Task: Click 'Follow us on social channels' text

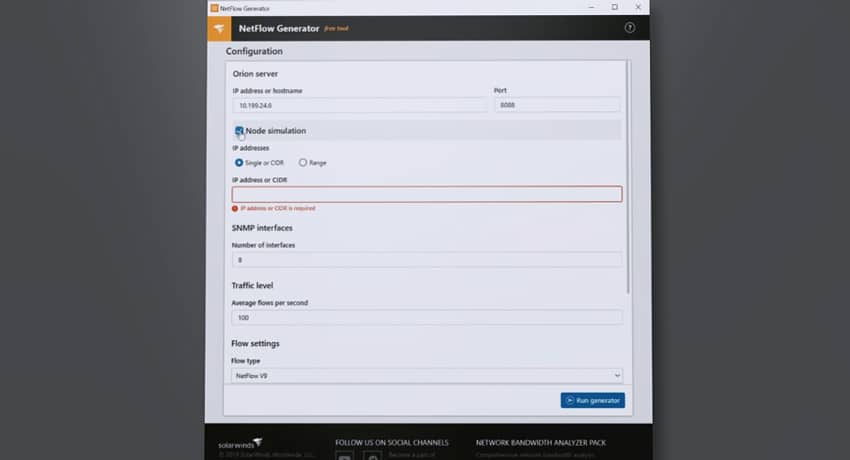Action: pos(392,443)
